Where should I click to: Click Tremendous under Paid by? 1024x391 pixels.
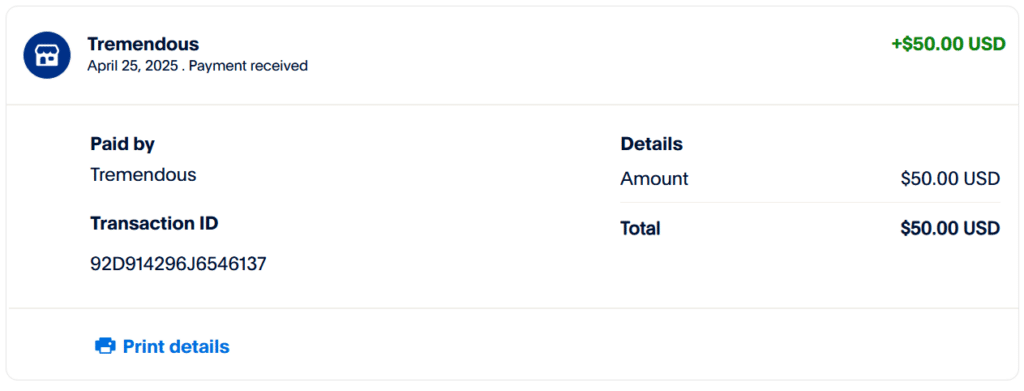(143, 175)
